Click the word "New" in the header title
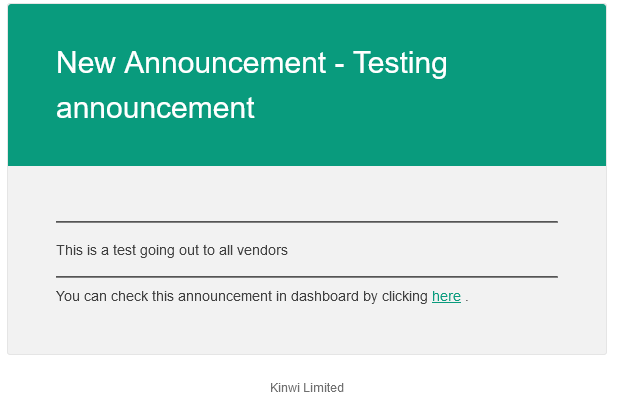This screenshot has width=617, height=405. [x=84, y=63]
